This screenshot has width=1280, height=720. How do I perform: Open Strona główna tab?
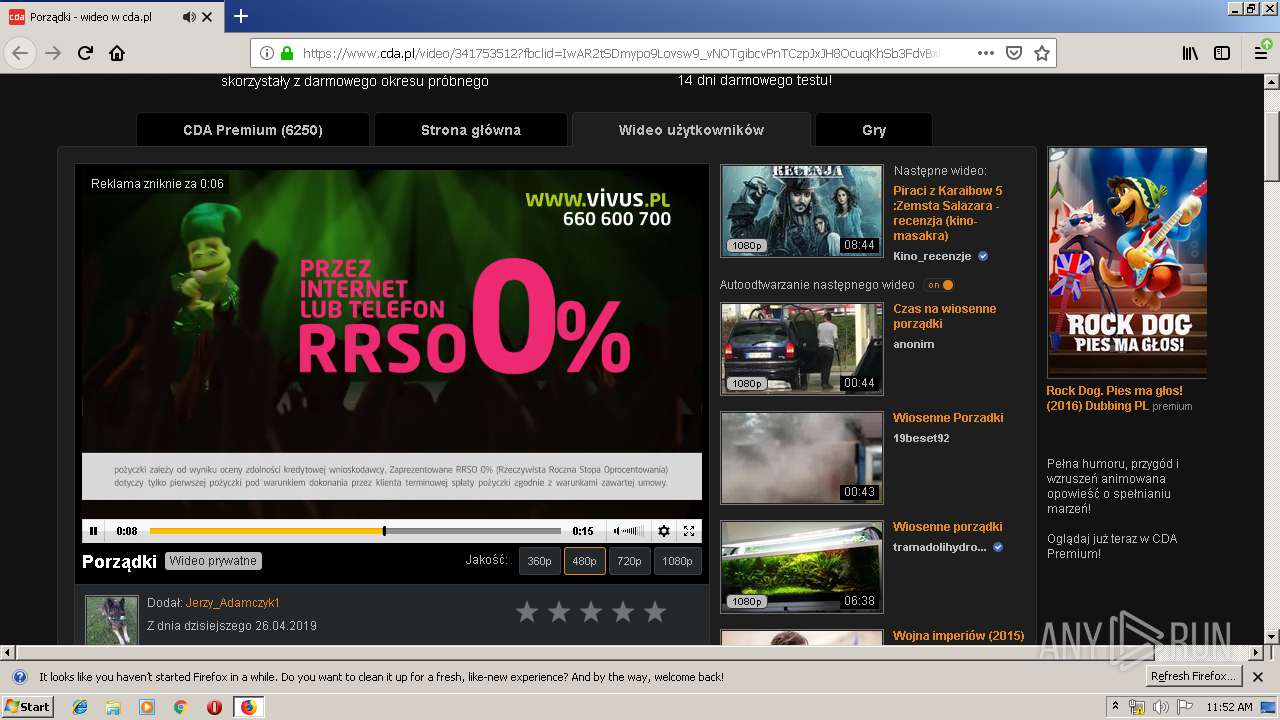pos(470,130)
